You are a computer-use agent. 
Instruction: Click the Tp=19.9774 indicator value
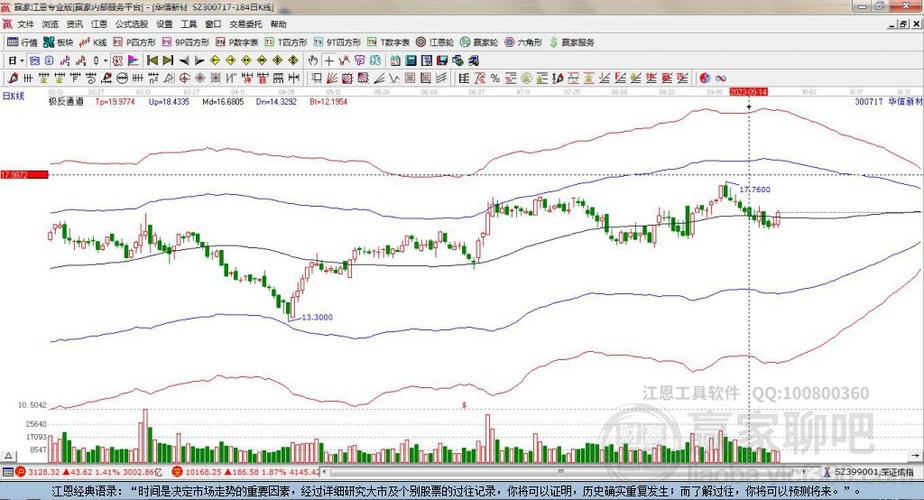tap(115, 101)
